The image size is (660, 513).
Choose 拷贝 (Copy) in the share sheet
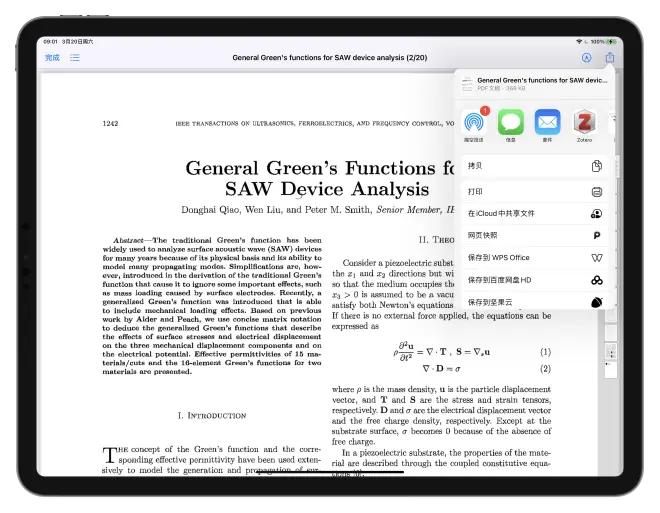click(x=535, y=166)
